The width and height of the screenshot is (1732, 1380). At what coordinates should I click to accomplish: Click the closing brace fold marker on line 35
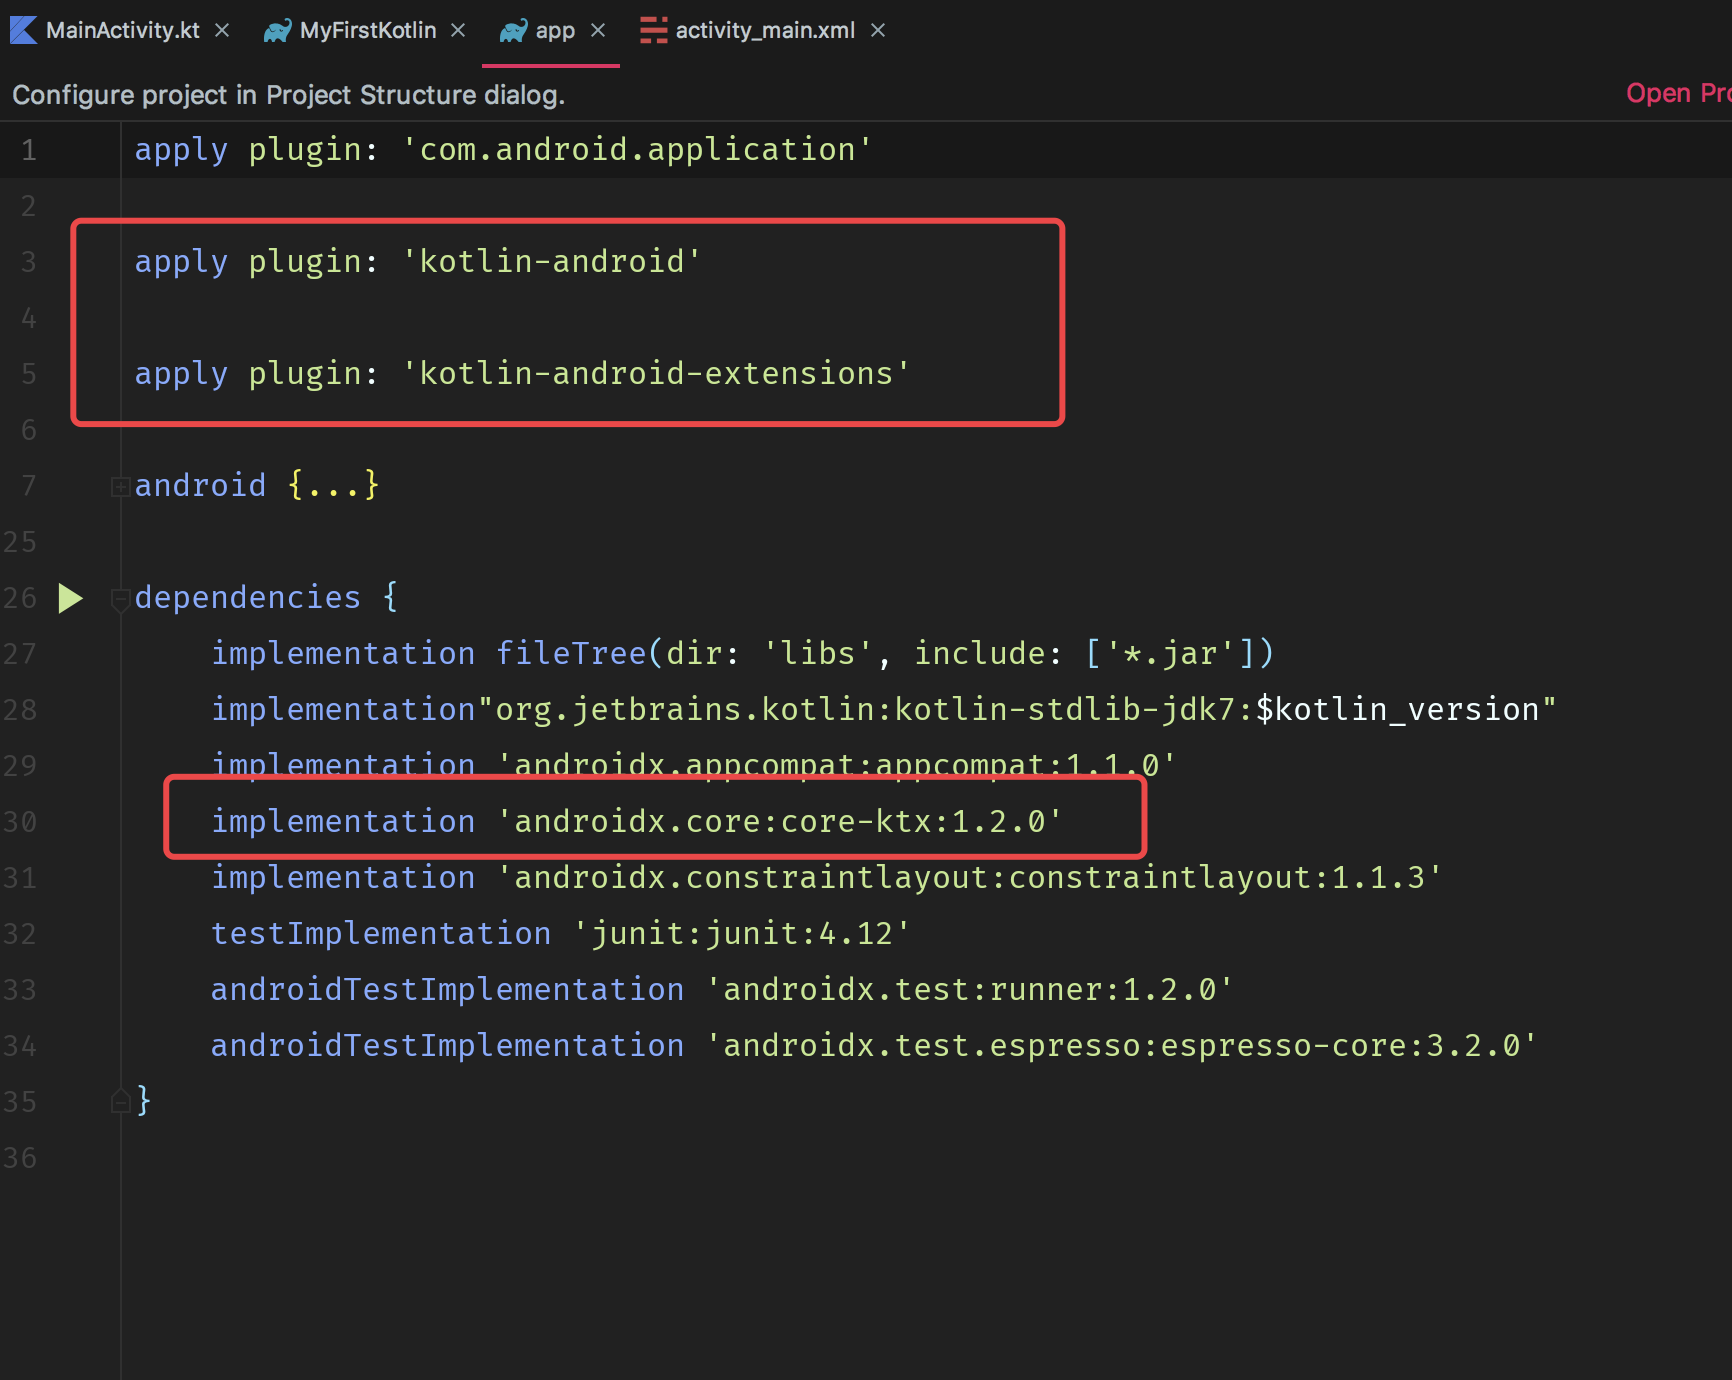[120, 1101]
